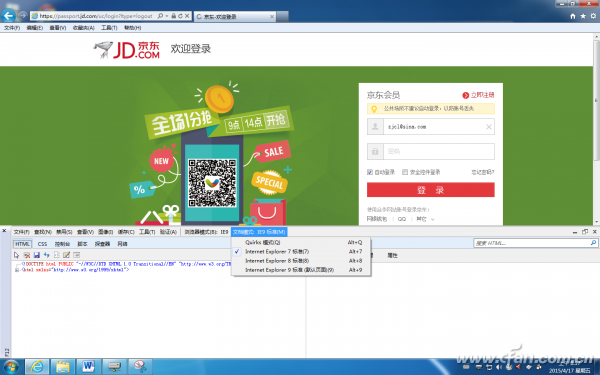This screenshot has width=600, height=375.
Task: Click the 密码 password input field
Action: coord(431,152)
